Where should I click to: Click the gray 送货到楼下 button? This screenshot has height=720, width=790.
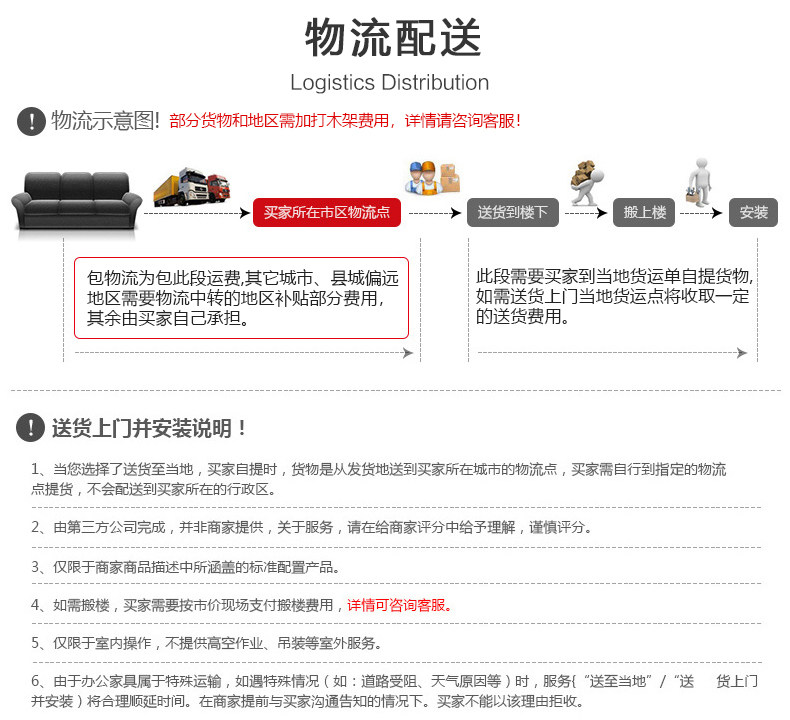(512, 213)
